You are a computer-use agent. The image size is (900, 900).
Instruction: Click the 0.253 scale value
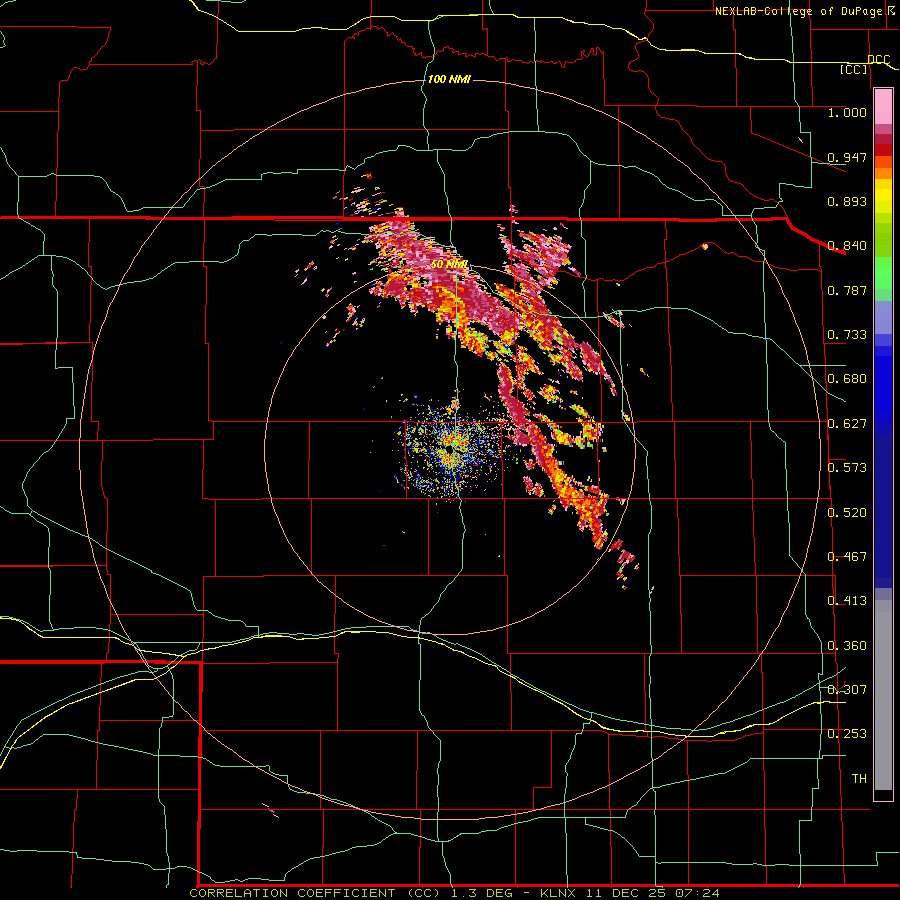tap(847, 734)
